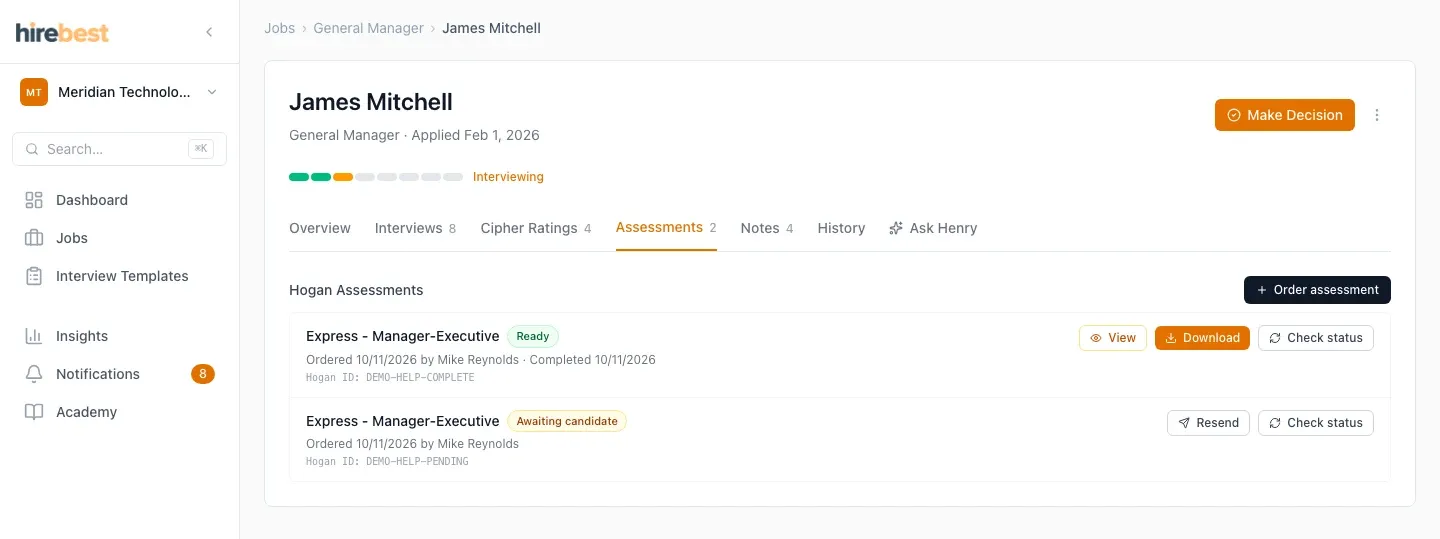The height and width of the screenshot is (539, 1440).
Task: Check status of the Awaiting candidate assessment
Action: (1316, 423)
